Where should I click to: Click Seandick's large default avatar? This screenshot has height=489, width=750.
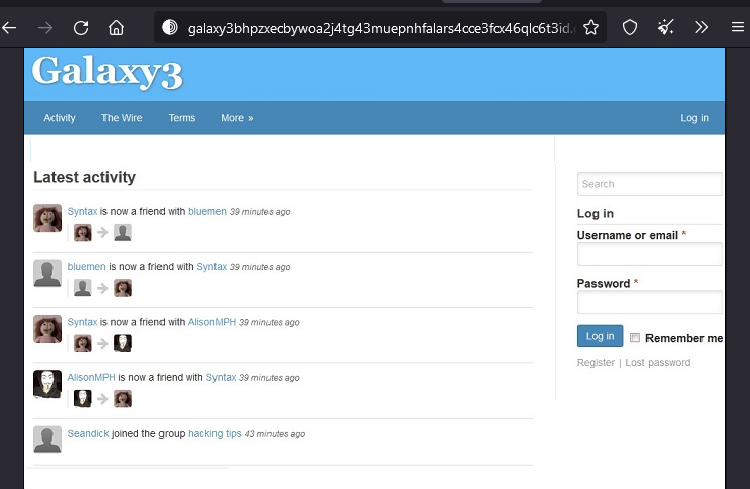tap(47, 439)
